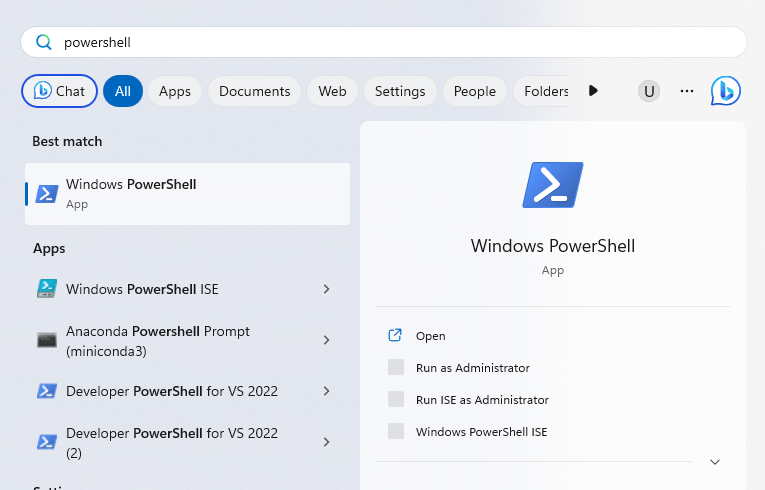
Task: Switch to the Settings filter tab
Action: (400, 91)
